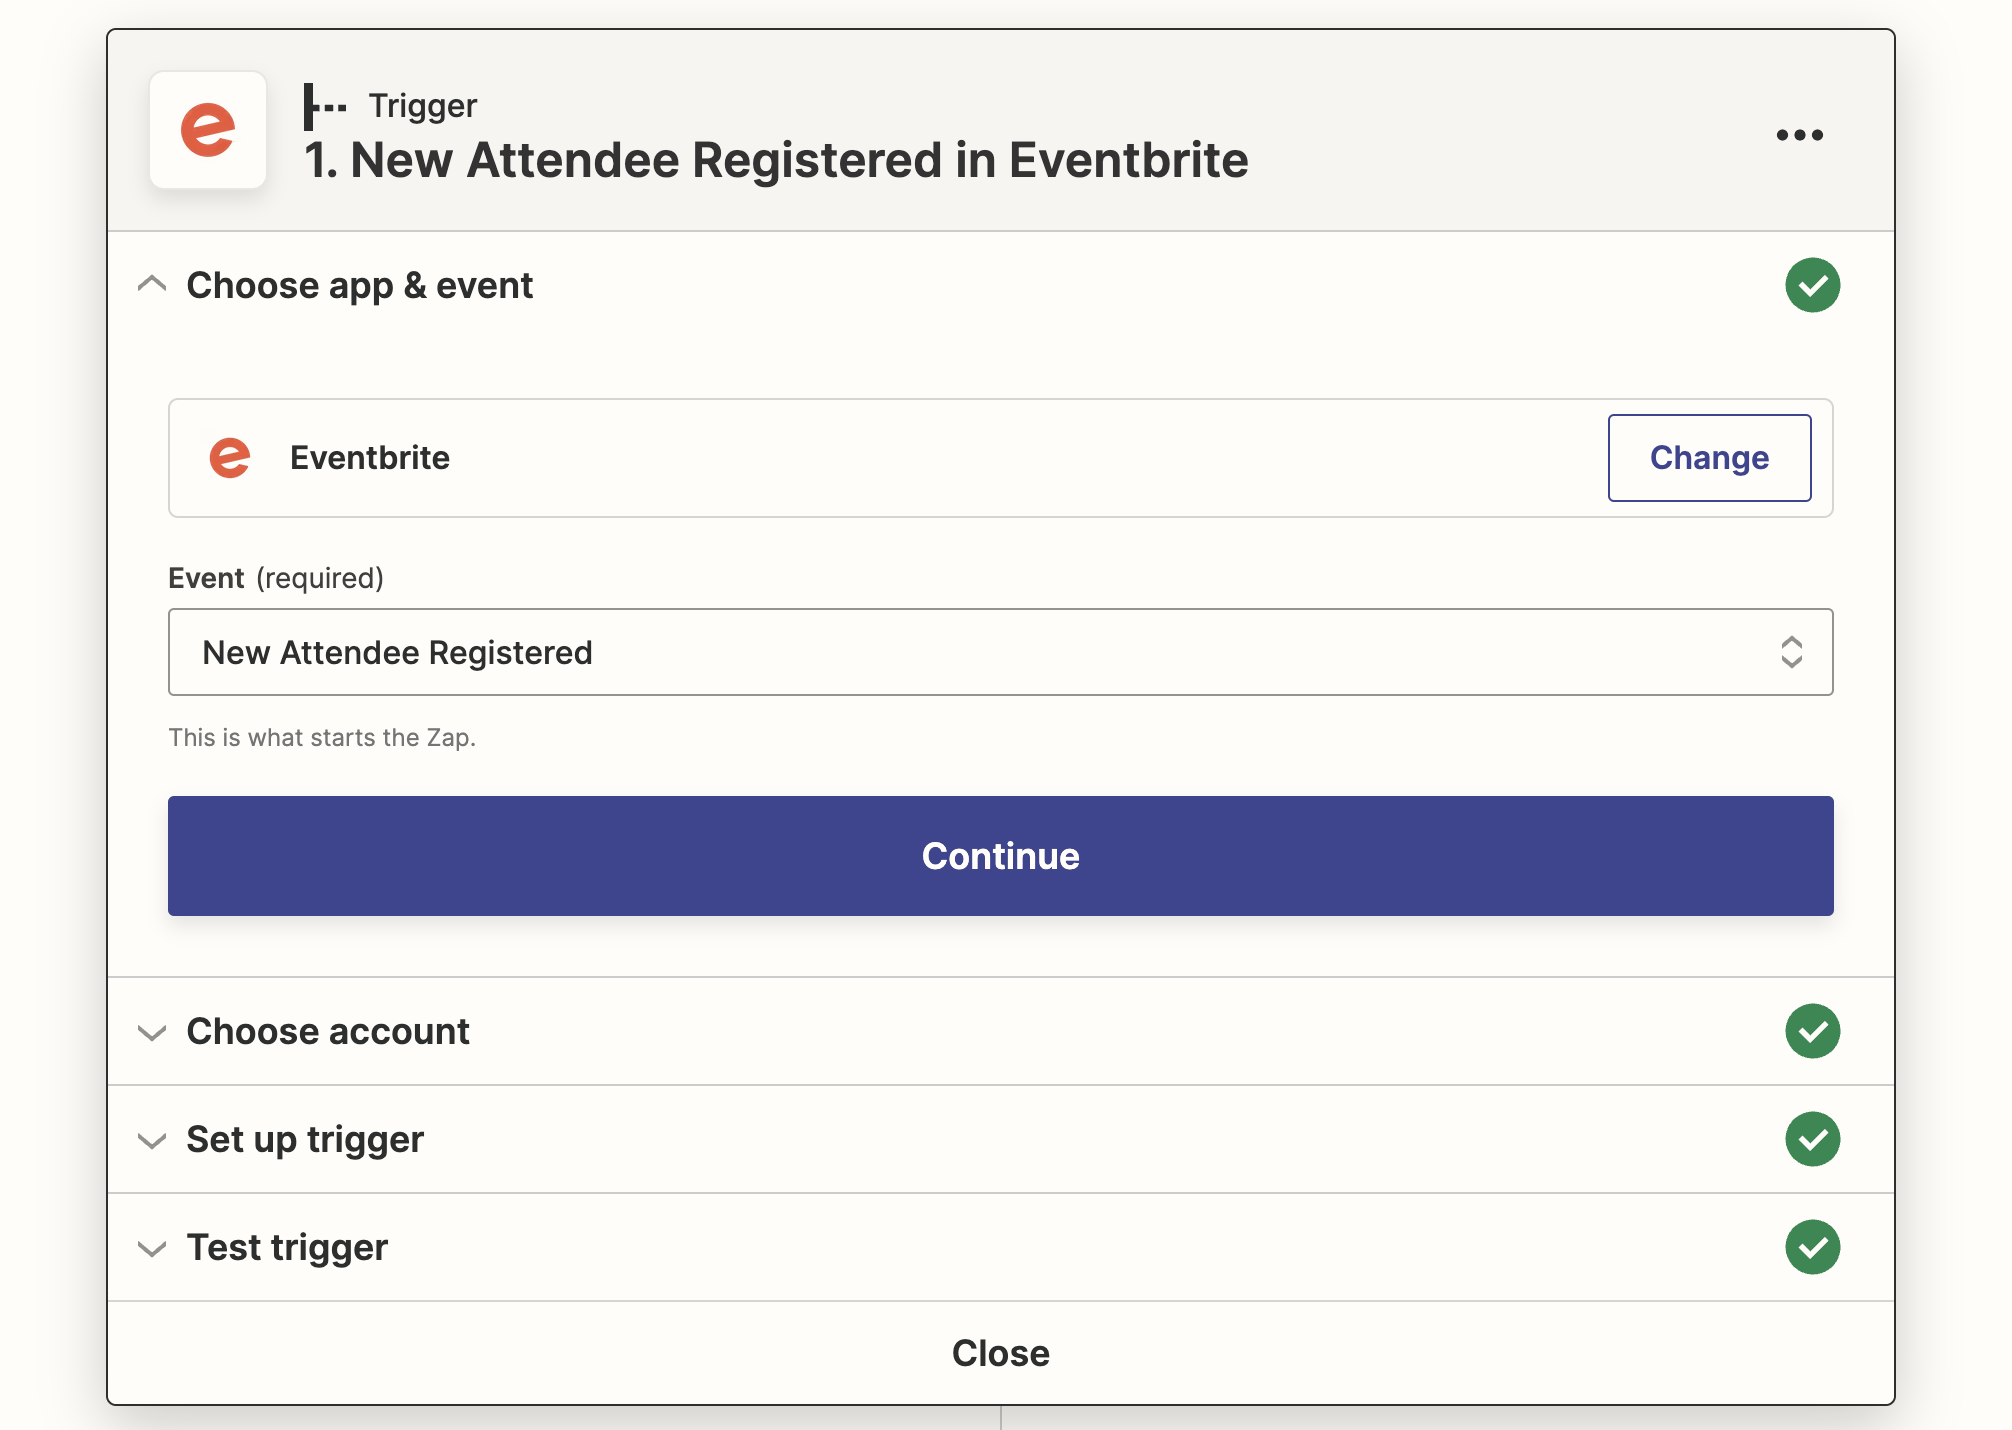
Task: Collapse the Choose app & event section
Action: (x=152, y=284)
